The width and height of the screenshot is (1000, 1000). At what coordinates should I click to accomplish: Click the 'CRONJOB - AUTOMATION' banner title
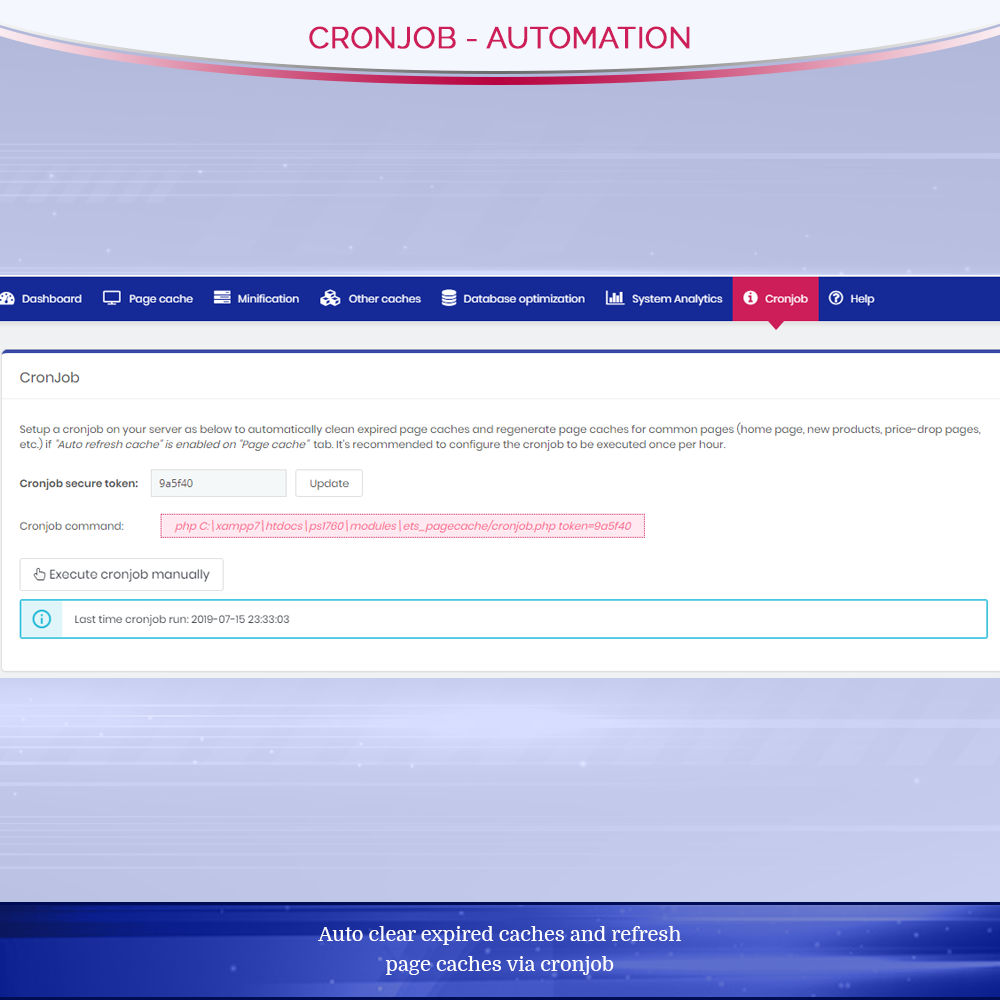pyautogui.click(x=500, y=38)
